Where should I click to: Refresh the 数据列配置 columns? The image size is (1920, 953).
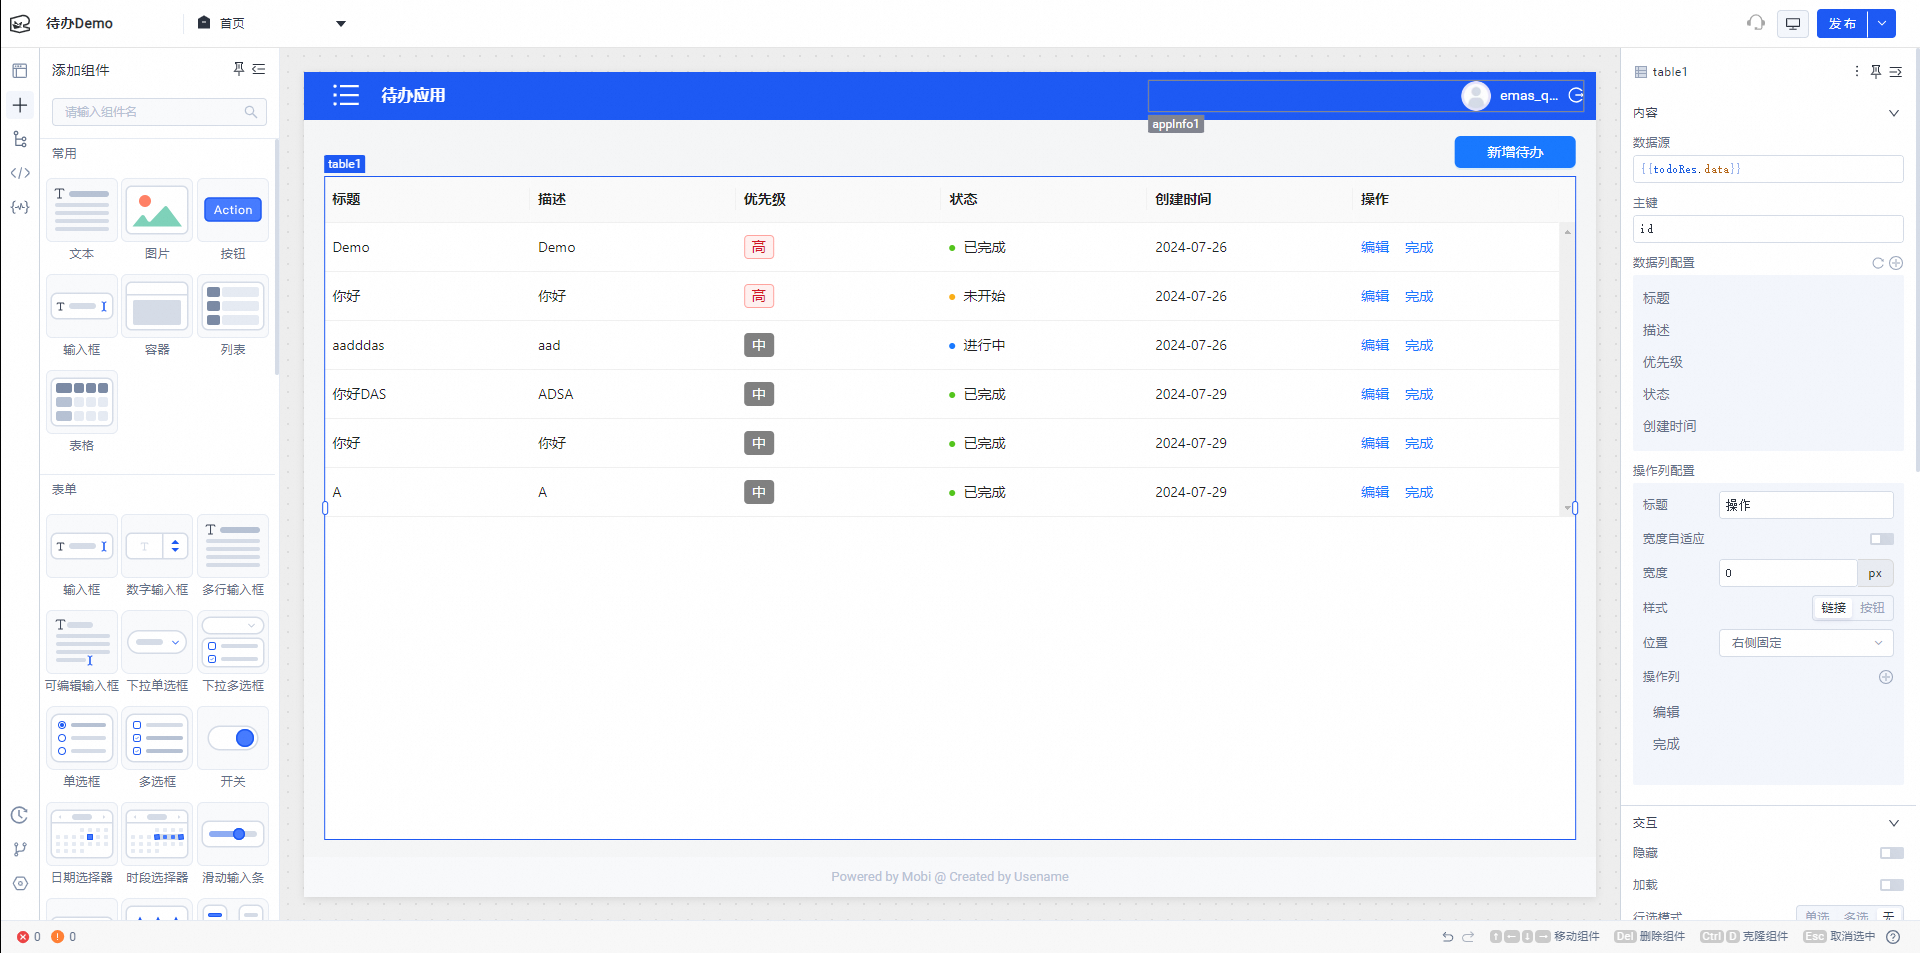1878,263
